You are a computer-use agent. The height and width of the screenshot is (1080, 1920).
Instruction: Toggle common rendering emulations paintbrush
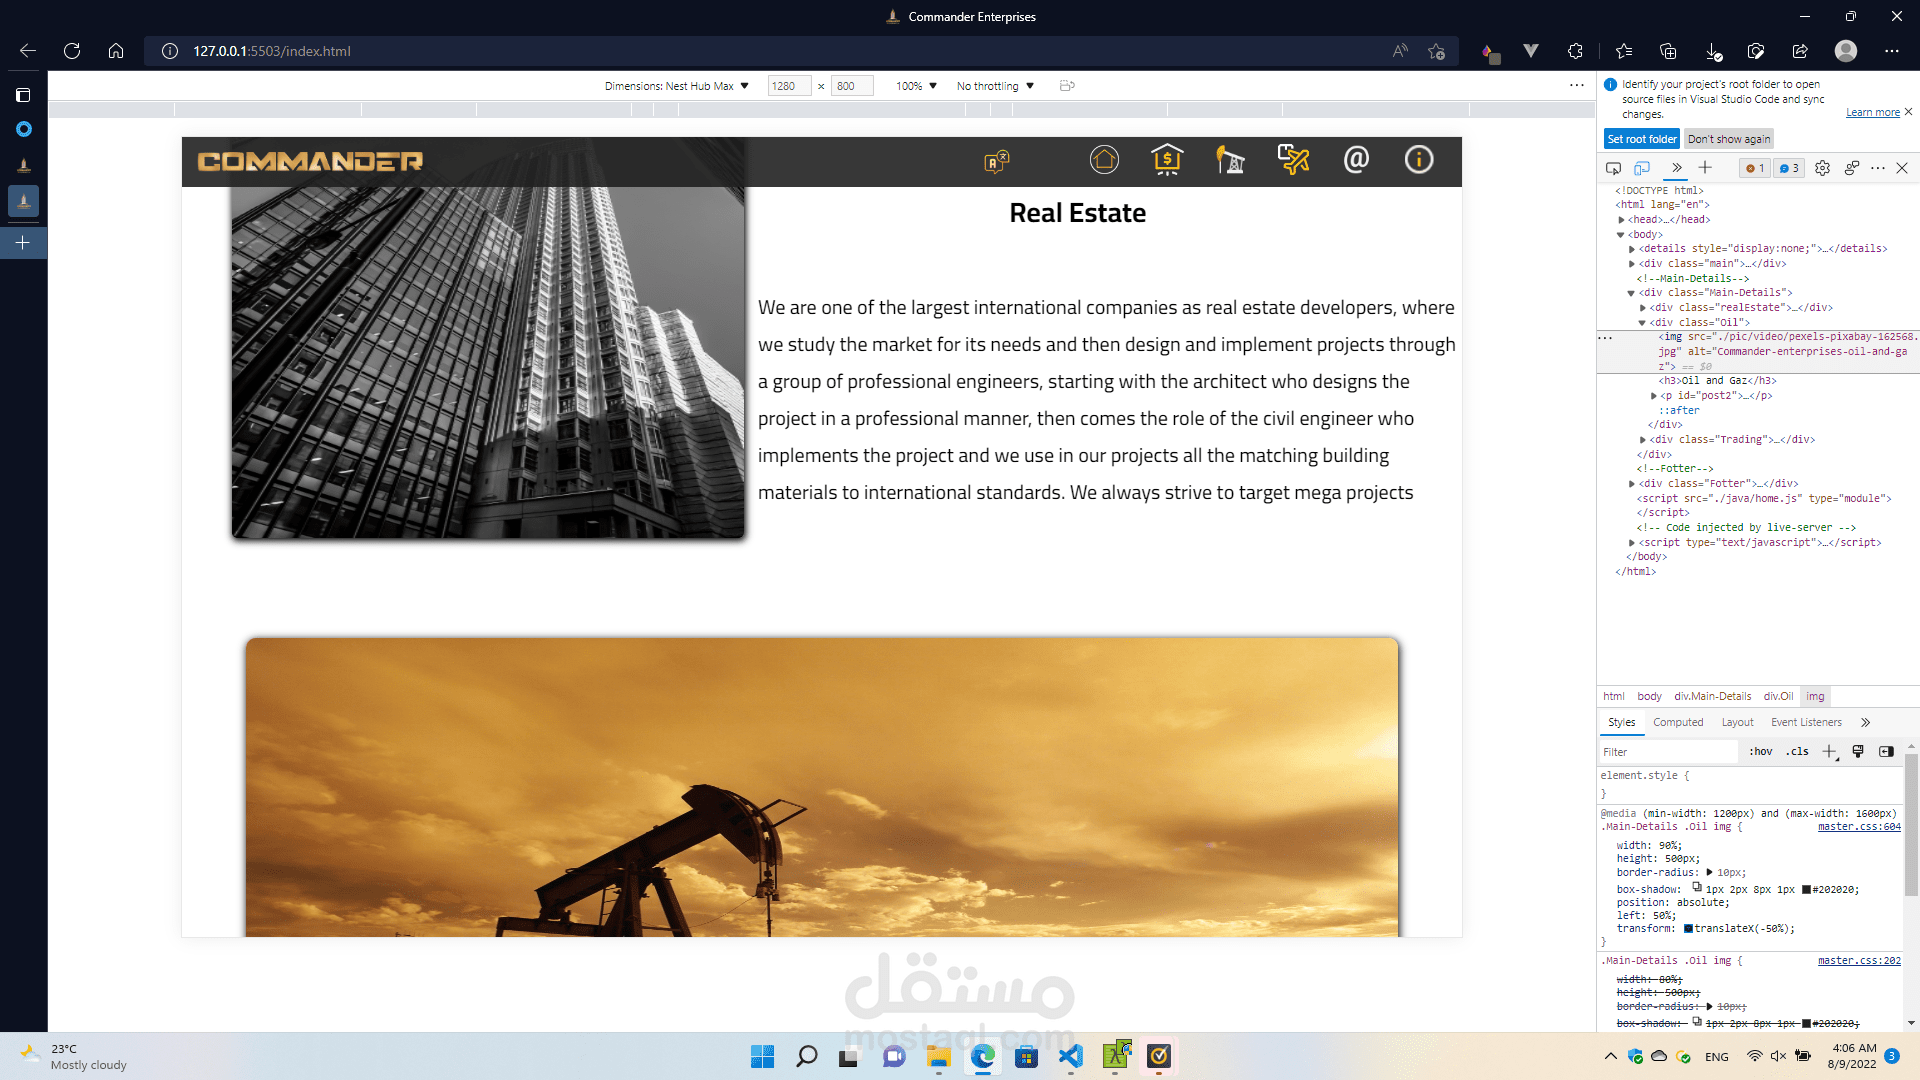click(1858, 752)
